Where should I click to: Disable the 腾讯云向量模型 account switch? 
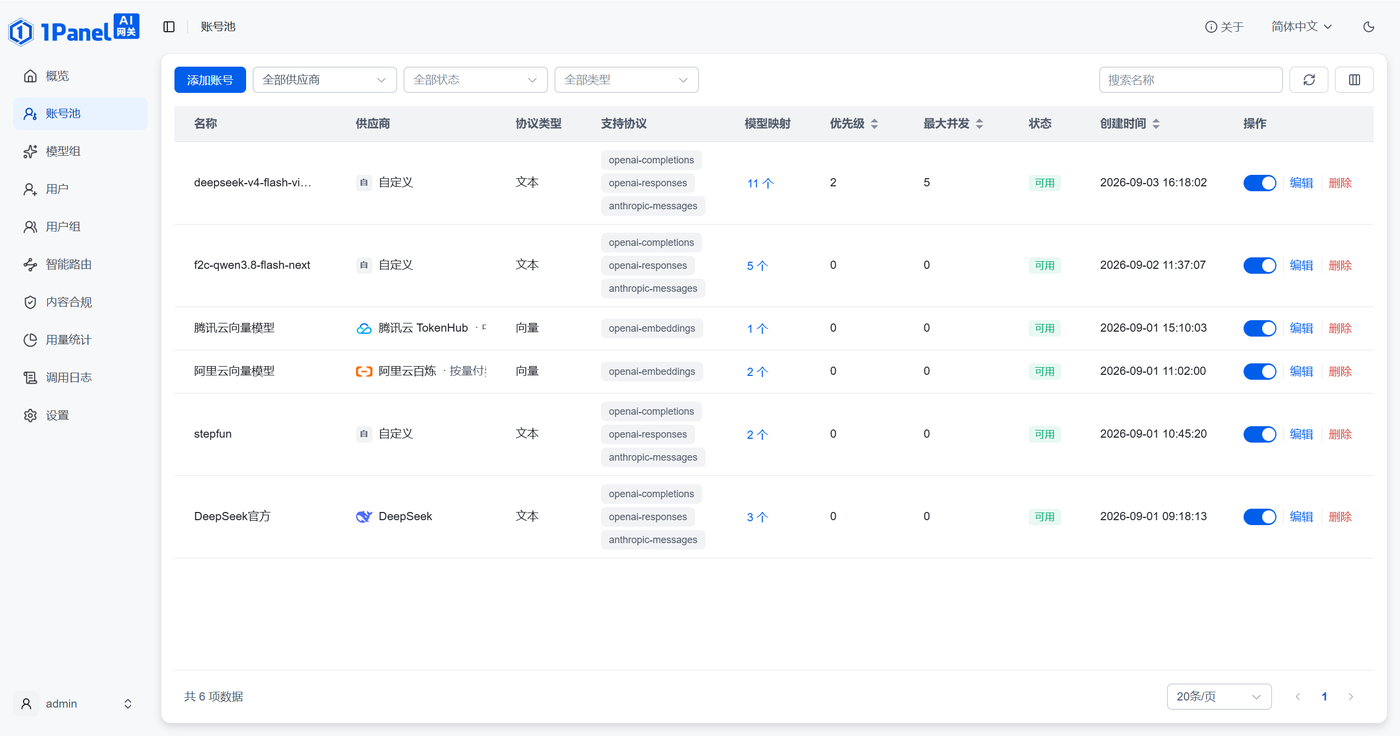pyautogui.click(x=1260, y=328)
